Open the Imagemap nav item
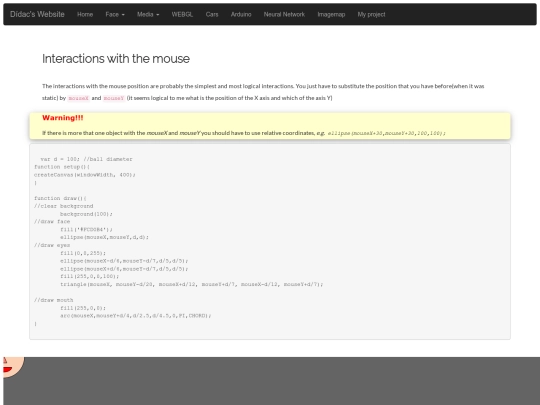The width and height of the screenshot is (540, 405). (331, 14)
